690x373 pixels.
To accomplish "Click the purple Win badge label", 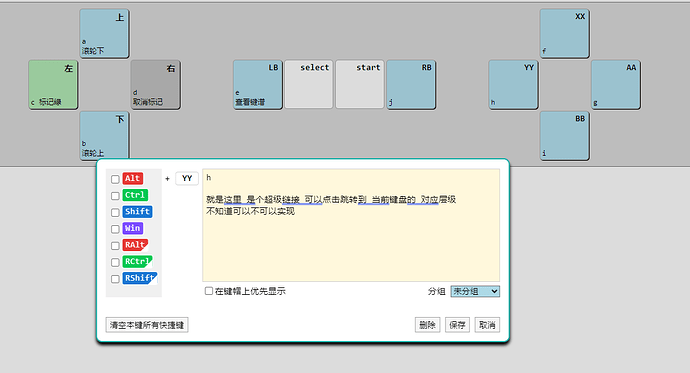I will click(132, 228).
